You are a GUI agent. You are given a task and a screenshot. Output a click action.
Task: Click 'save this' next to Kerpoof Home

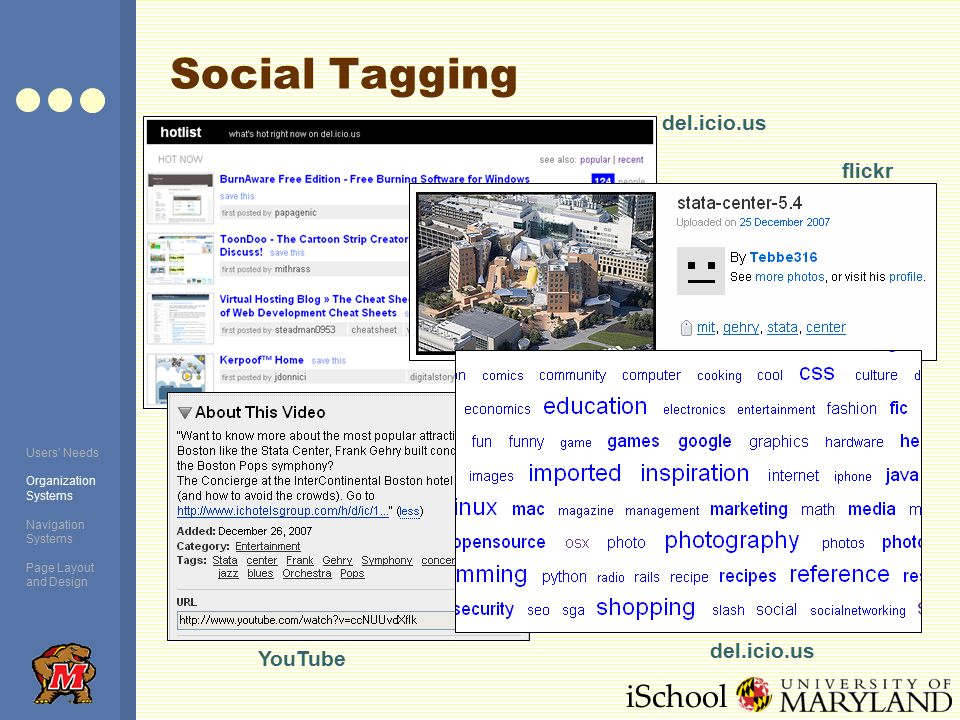[x=329, y=361]
